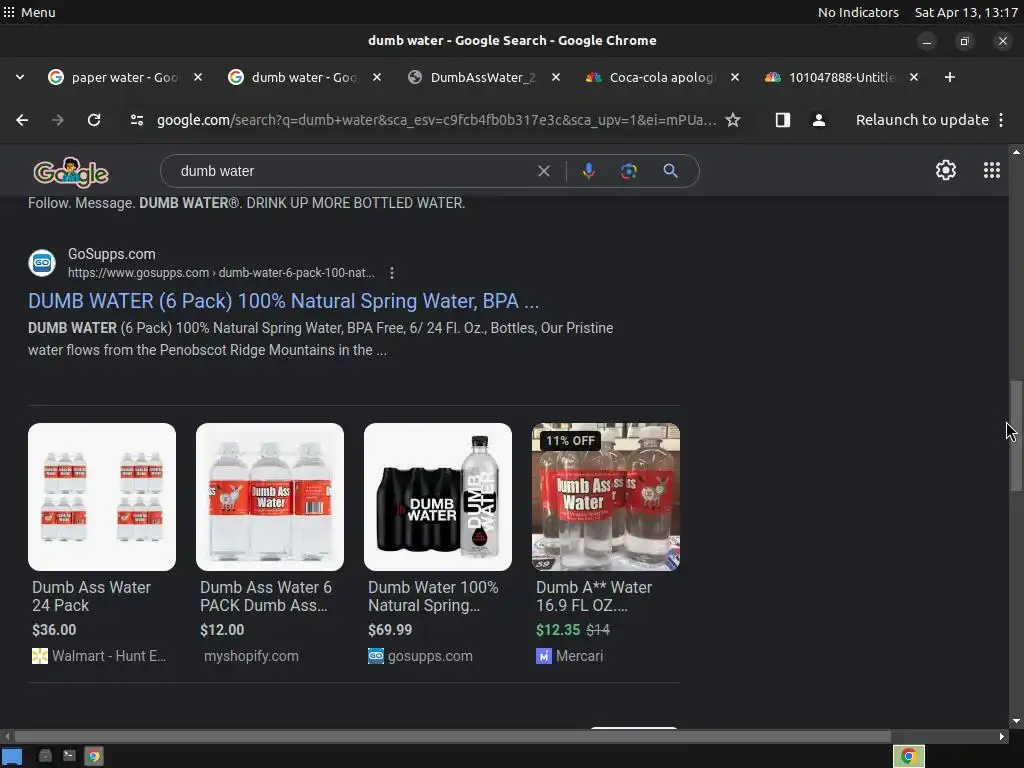Click the 11% OFF product thumbnail
Screen dimensions: 1024x768
[606, 497]
